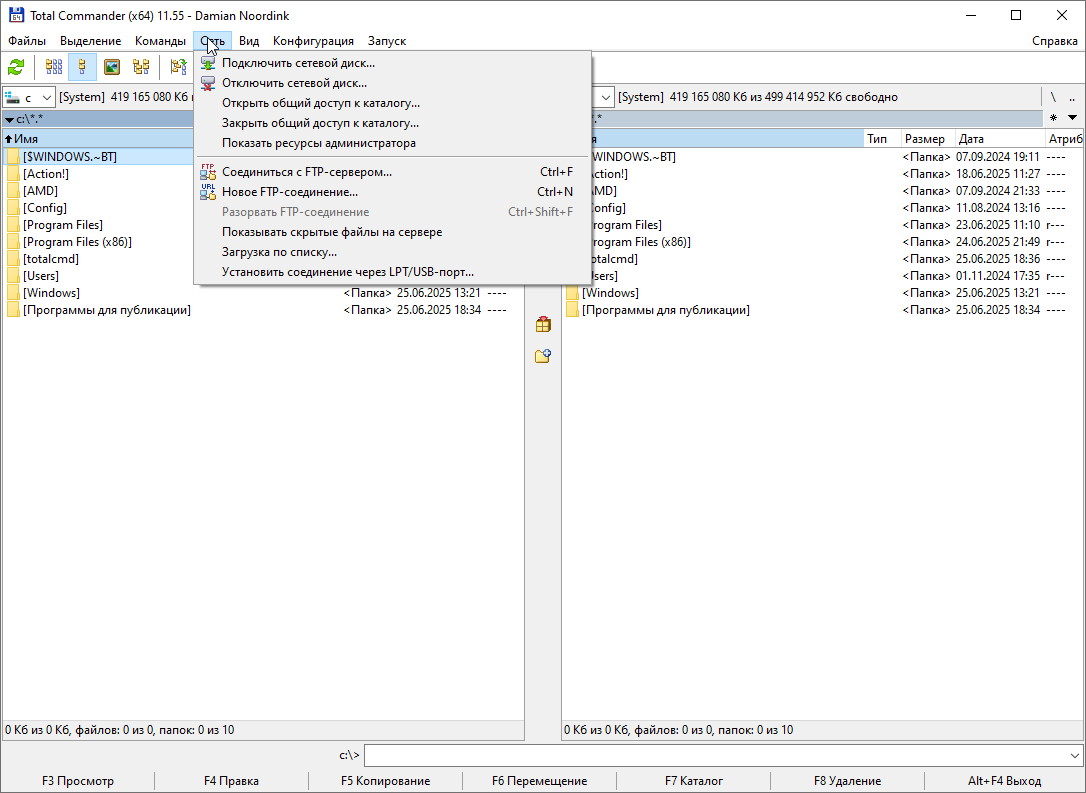Viewport: 1086px width, 793px height.
Task: Open the right panel drive dropdown arrow
Action: [605, 98]
